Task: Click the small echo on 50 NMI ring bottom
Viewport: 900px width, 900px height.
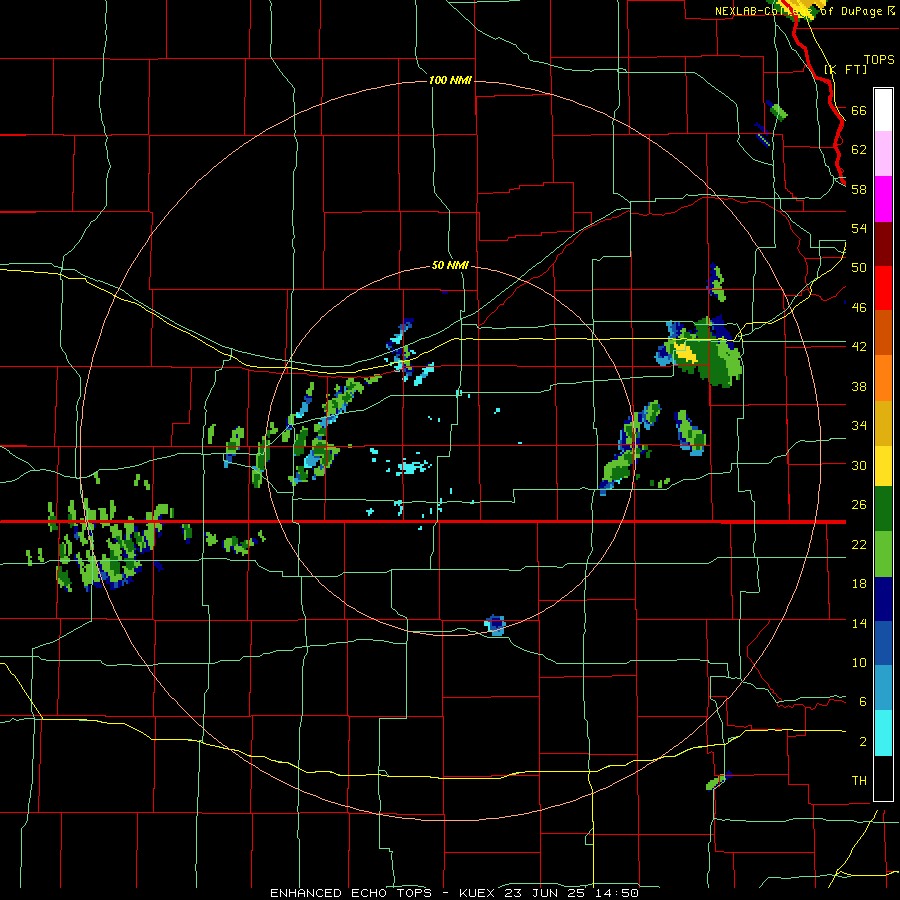Action: (495, 625)
